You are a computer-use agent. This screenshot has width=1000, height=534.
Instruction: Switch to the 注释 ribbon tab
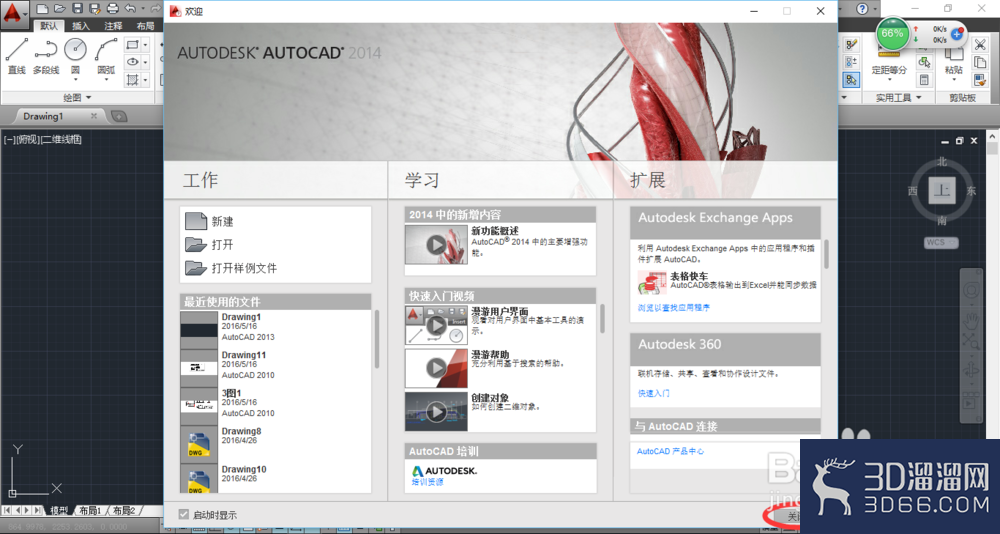pyautogui.click(x=113, y=26)
